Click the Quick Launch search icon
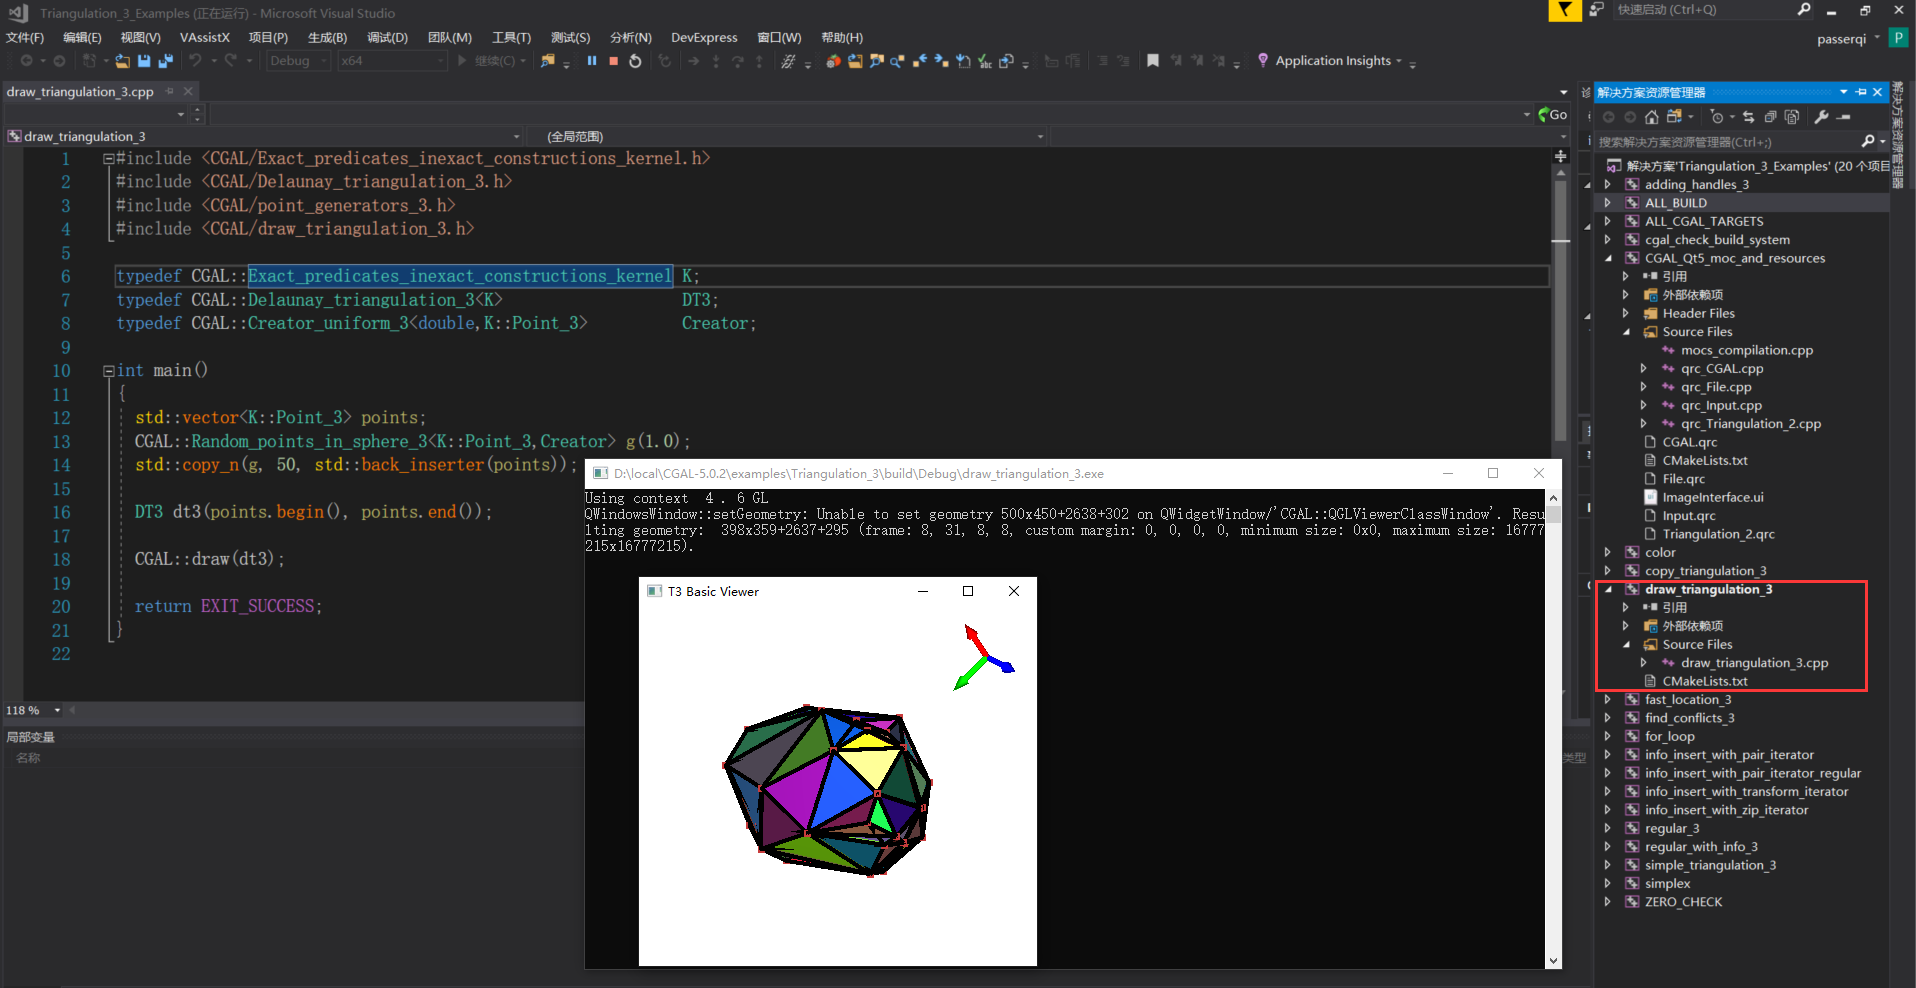 pyautogui.click(x=1804, y=10)
